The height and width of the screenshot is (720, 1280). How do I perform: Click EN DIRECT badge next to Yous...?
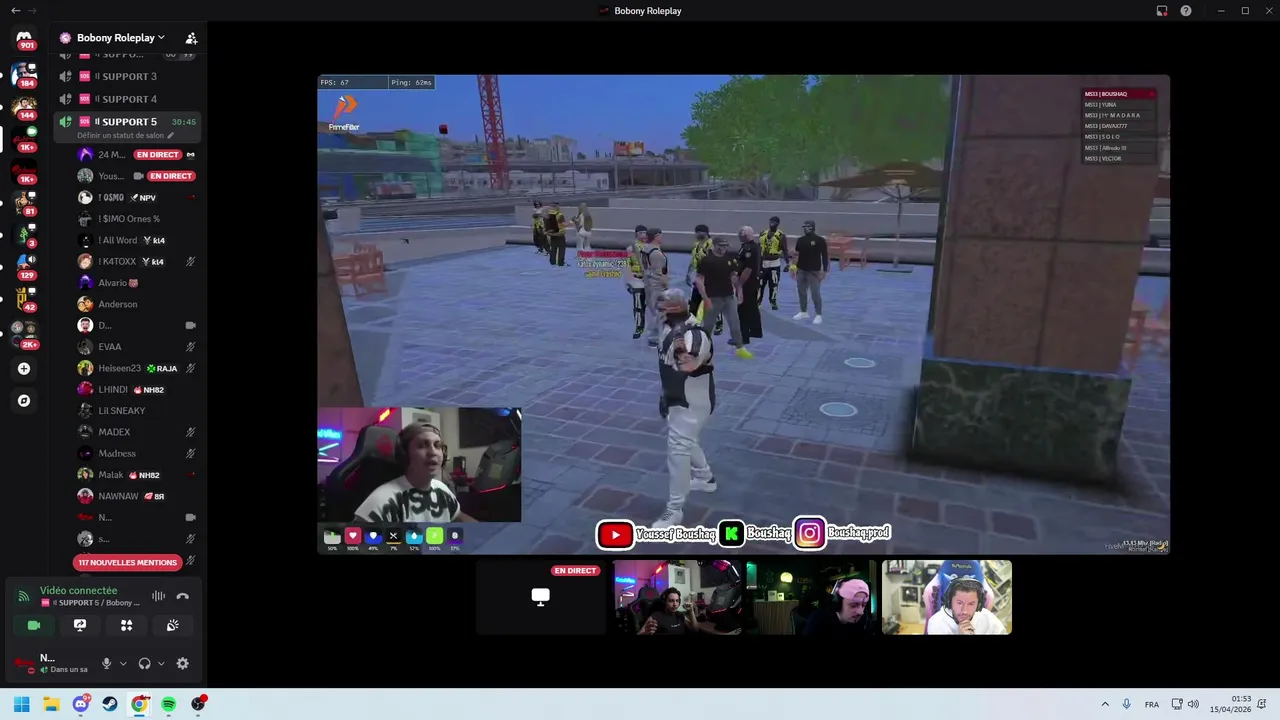click(171, 176)
